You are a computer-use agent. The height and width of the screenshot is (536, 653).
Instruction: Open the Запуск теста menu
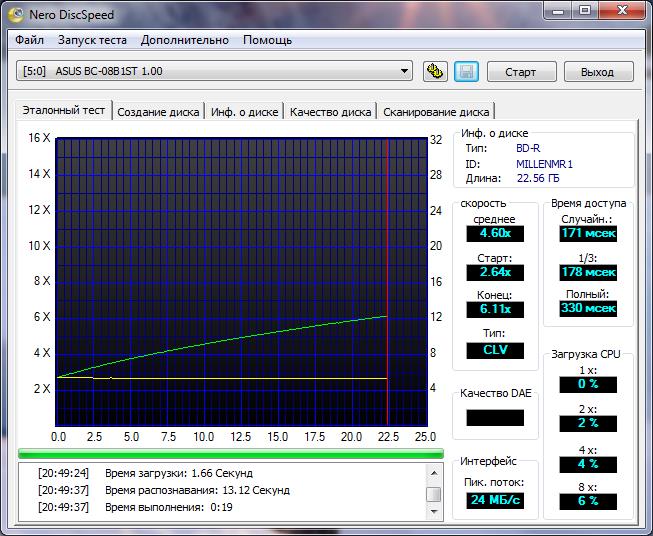coord(92,40)
